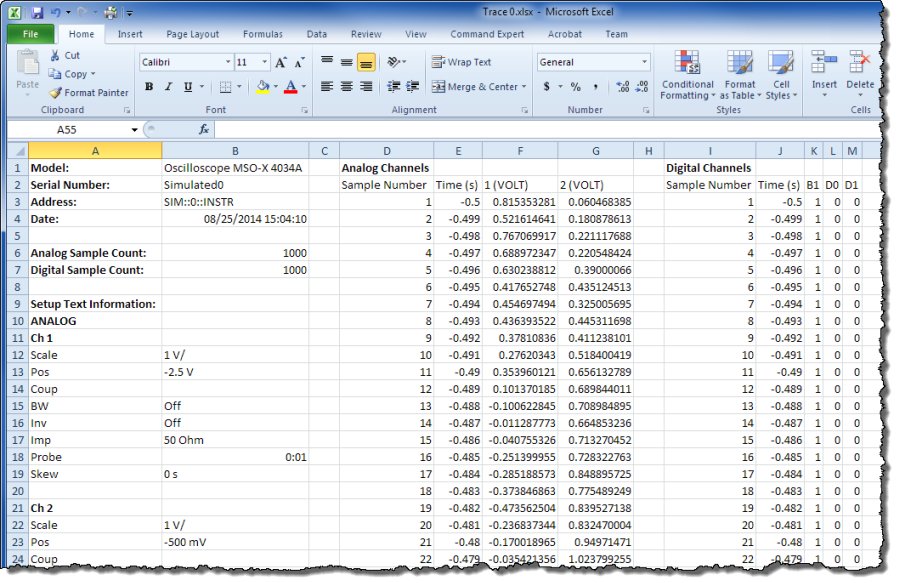Screen dimensions: 898x583
Task: Click the Quick Print icon in title bar
Action: click(x=111, y=12)
